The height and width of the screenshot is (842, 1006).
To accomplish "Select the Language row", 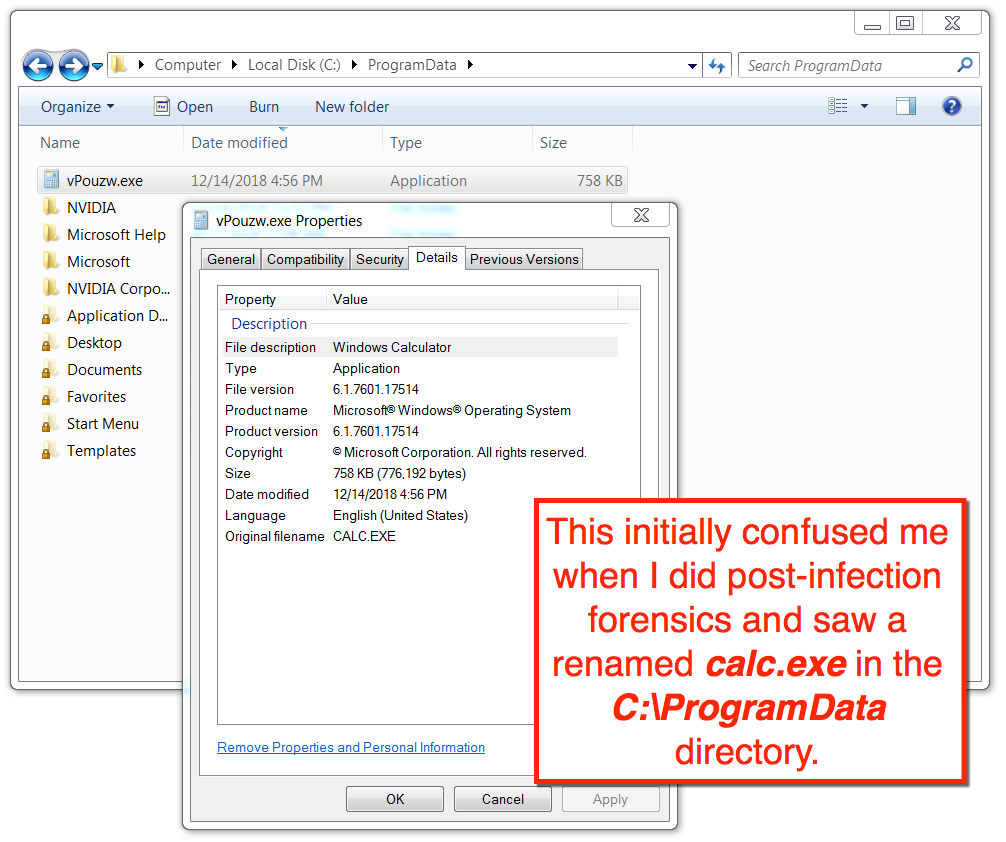I will coord(379,515).
